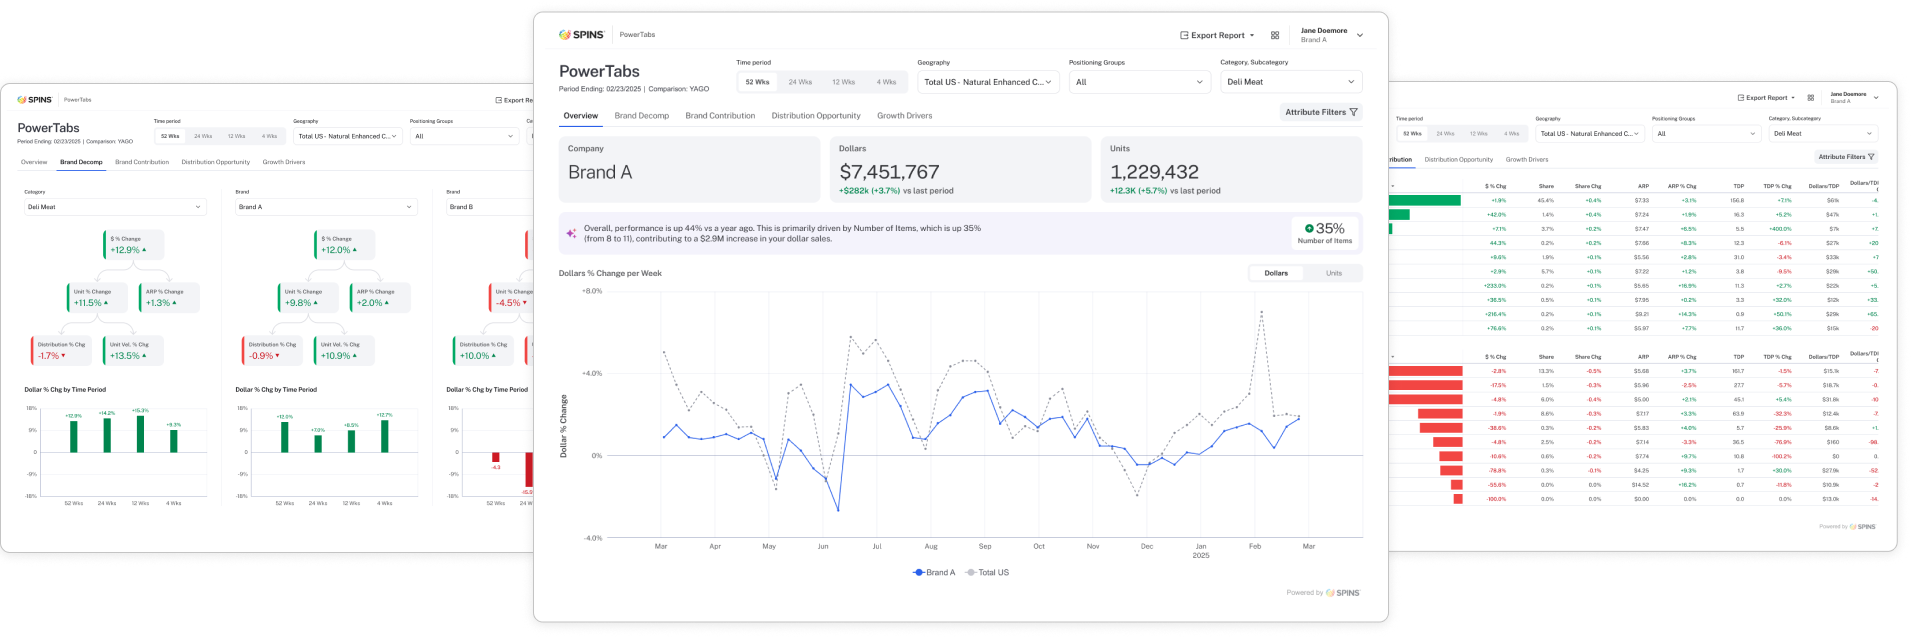Click the 35% Number of Items card
Screen dimensions: 1920x638
click(1324, 233)
